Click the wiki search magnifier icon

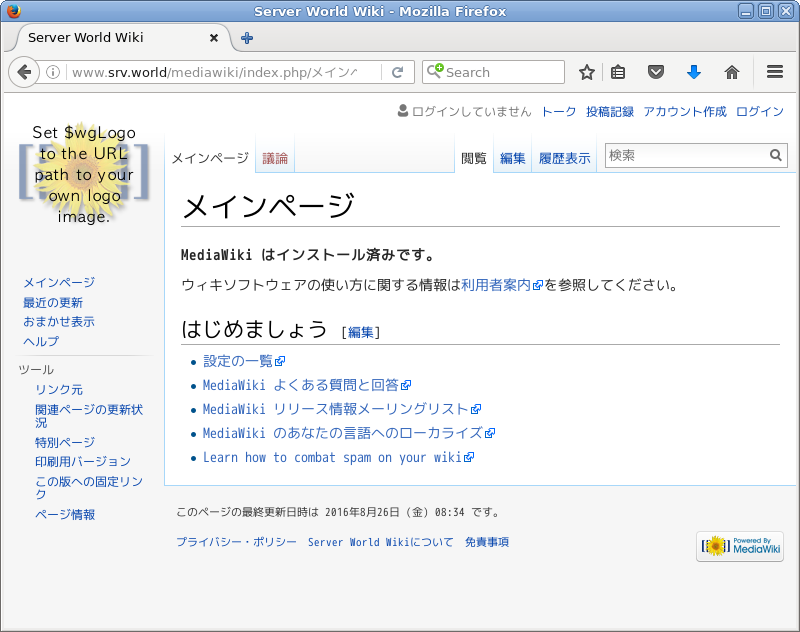(x=776, y=155)
